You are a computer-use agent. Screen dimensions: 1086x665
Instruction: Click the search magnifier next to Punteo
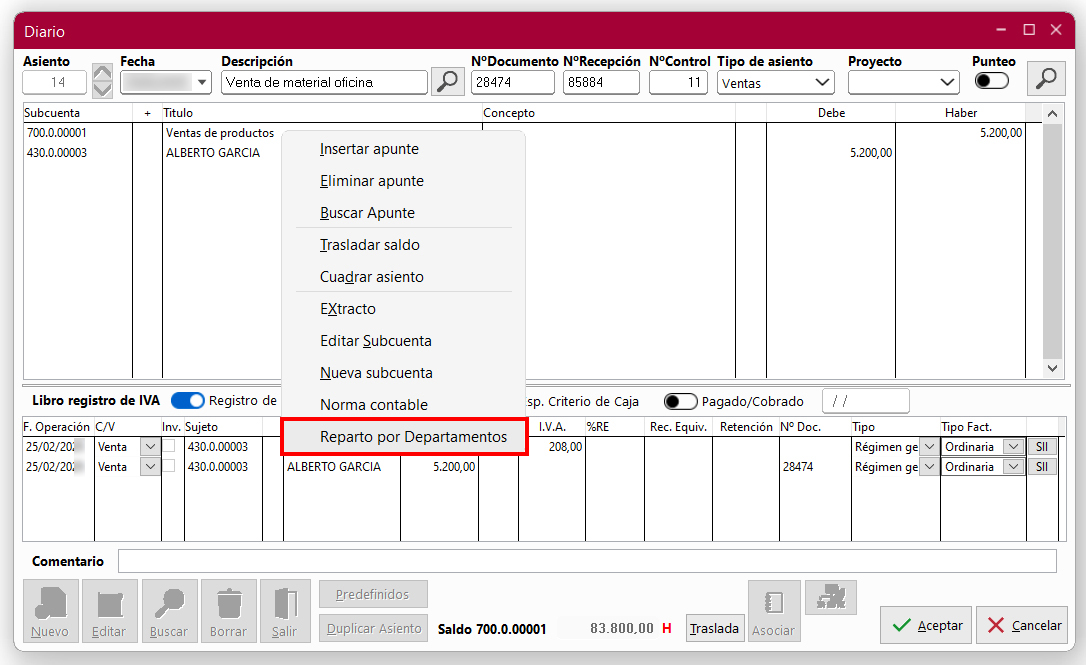(x=1046, y=80)
